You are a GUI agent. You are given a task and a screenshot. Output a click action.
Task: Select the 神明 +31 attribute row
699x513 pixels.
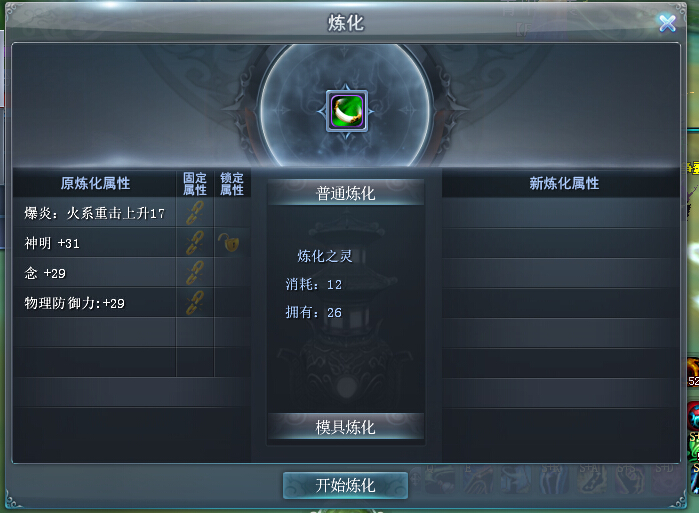coord(95,242)
